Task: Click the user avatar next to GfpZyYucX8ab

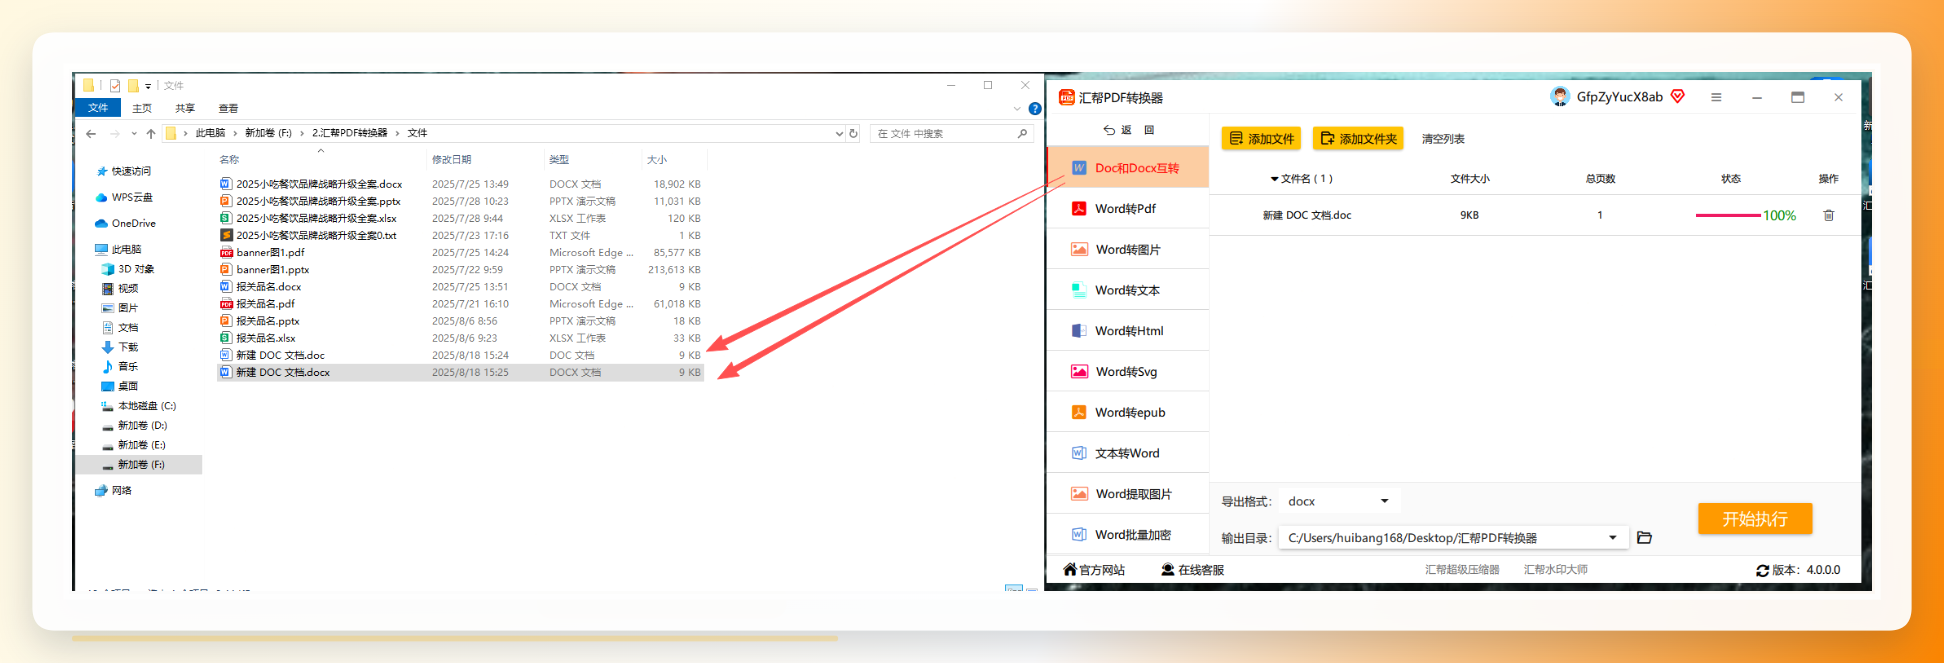Action: pyautogui.click(x=1560, y=96)
